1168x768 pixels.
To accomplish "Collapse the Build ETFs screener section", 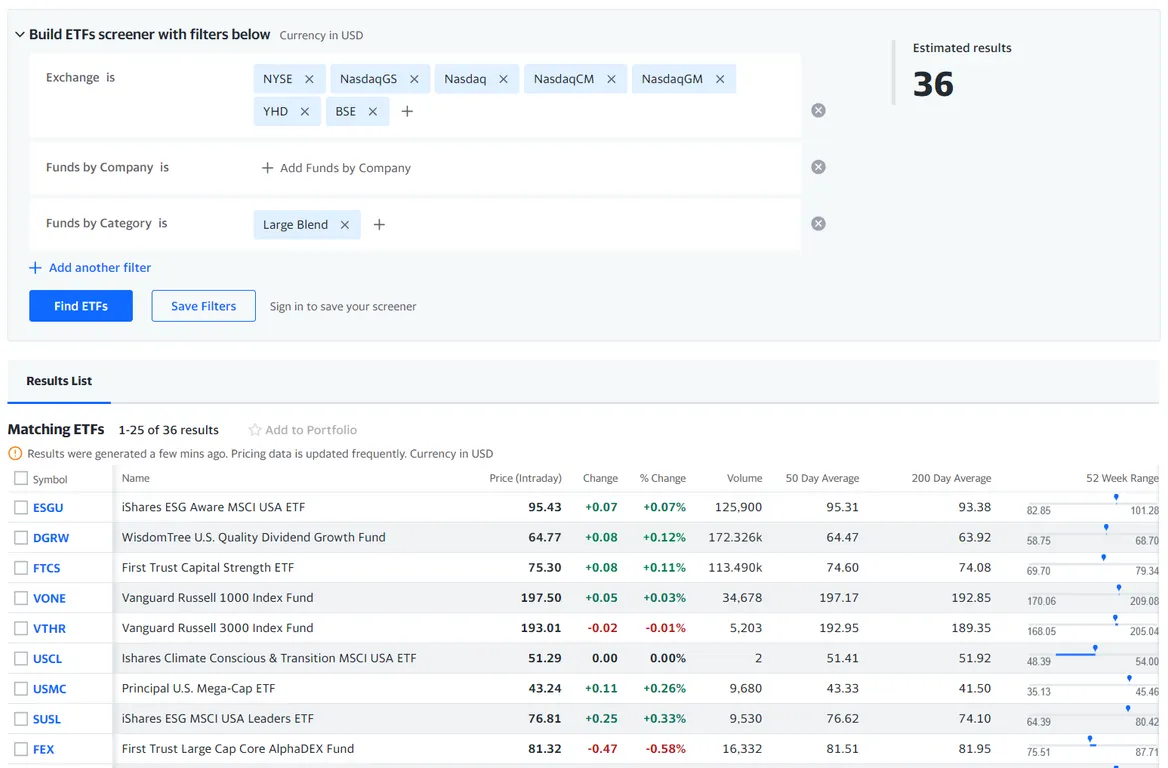I will tap(20, 34).
